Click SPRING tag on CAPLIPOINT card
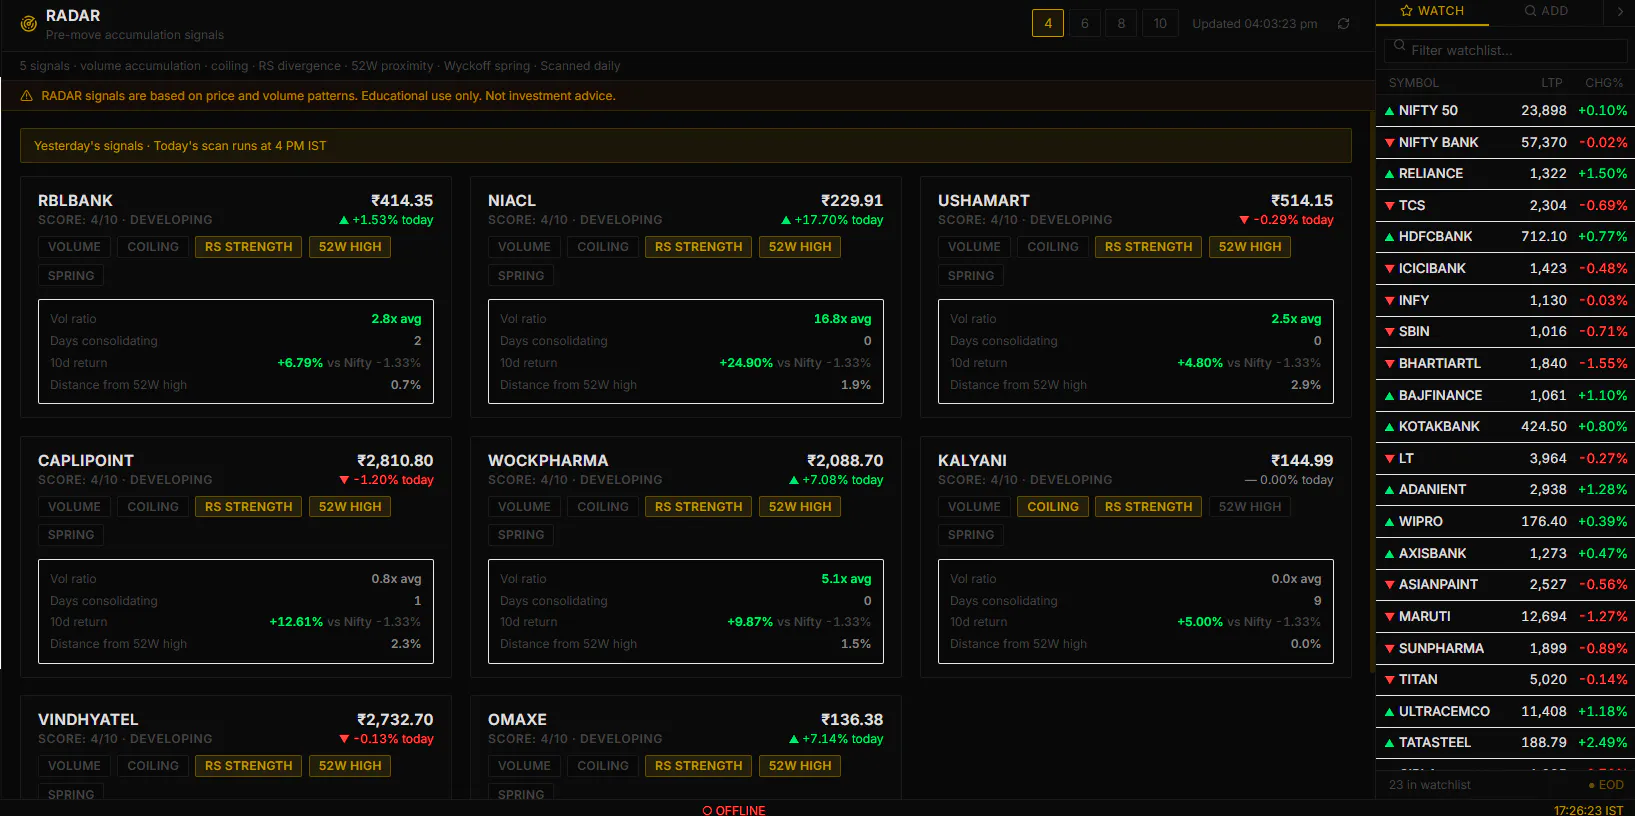This screenshot has width=1635, height=816. [x=71, y=535]
